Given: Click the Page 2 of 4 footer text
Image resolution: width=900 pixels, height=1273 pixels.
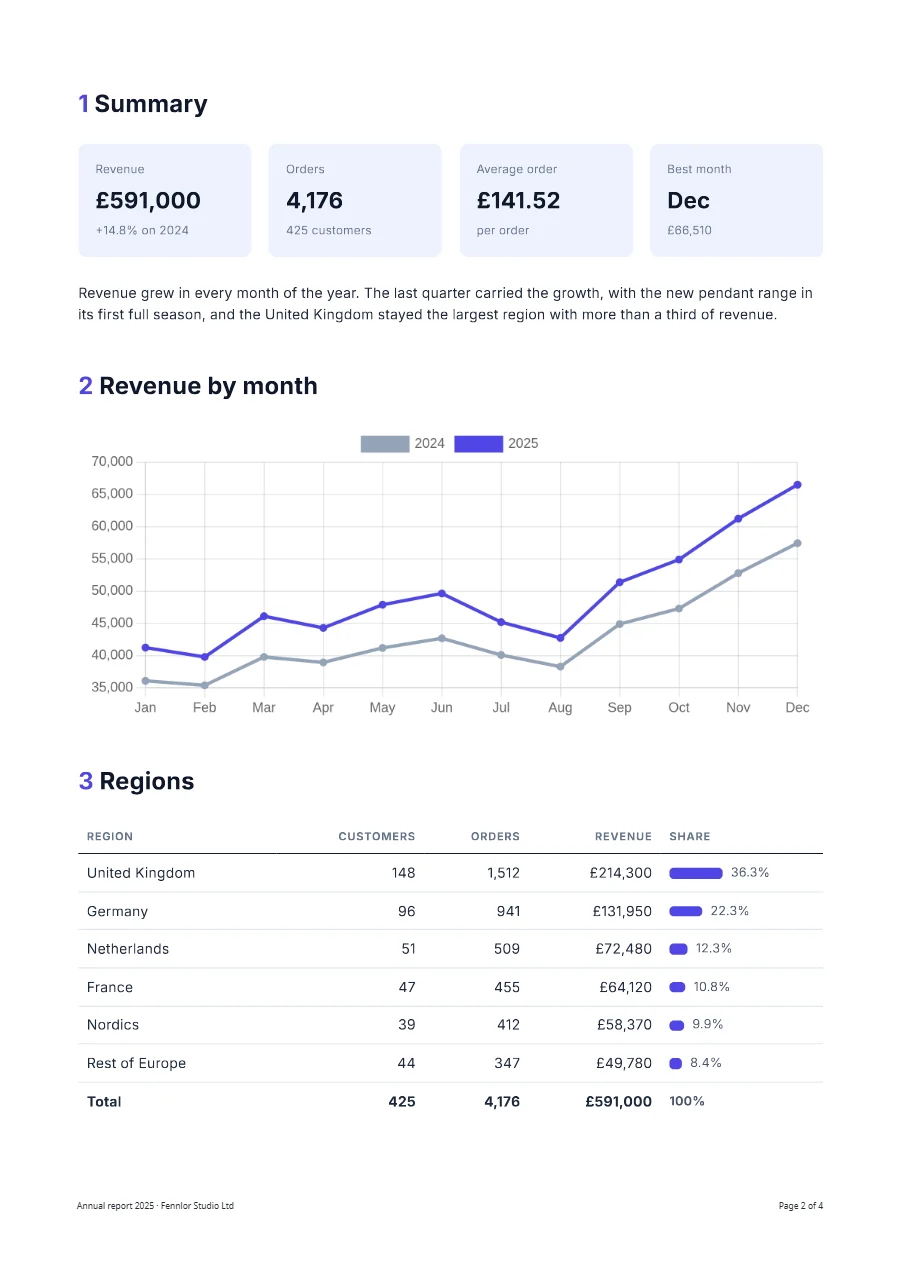Looking at the screenshot, I should [x=801, y=1206].
